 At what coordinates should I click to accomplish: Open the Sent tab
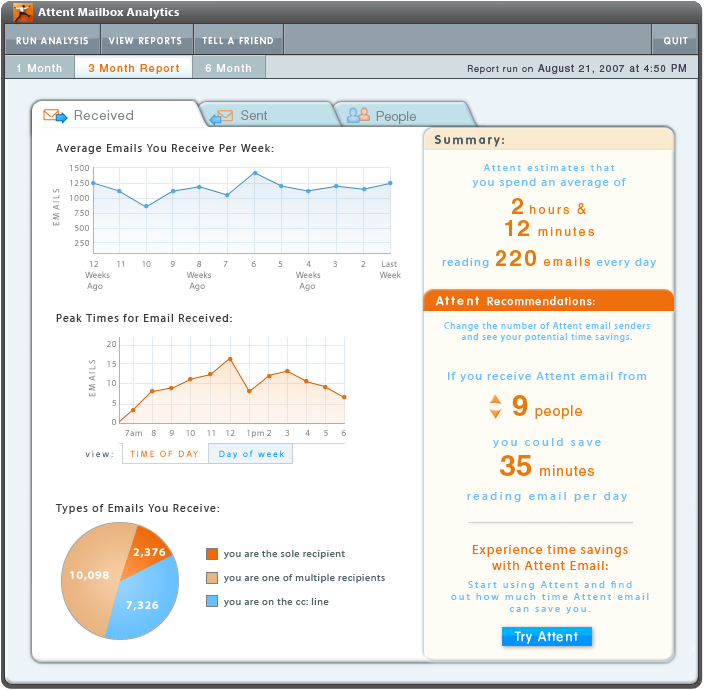pyautogui.click(x=268, y=115)
